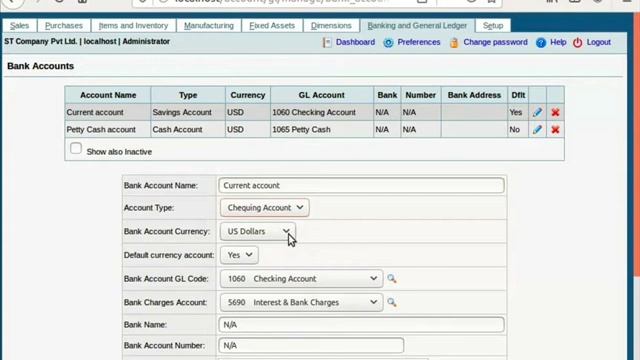Delete the Current account row red X
The image size is (640, 360).
click(555, 112)
